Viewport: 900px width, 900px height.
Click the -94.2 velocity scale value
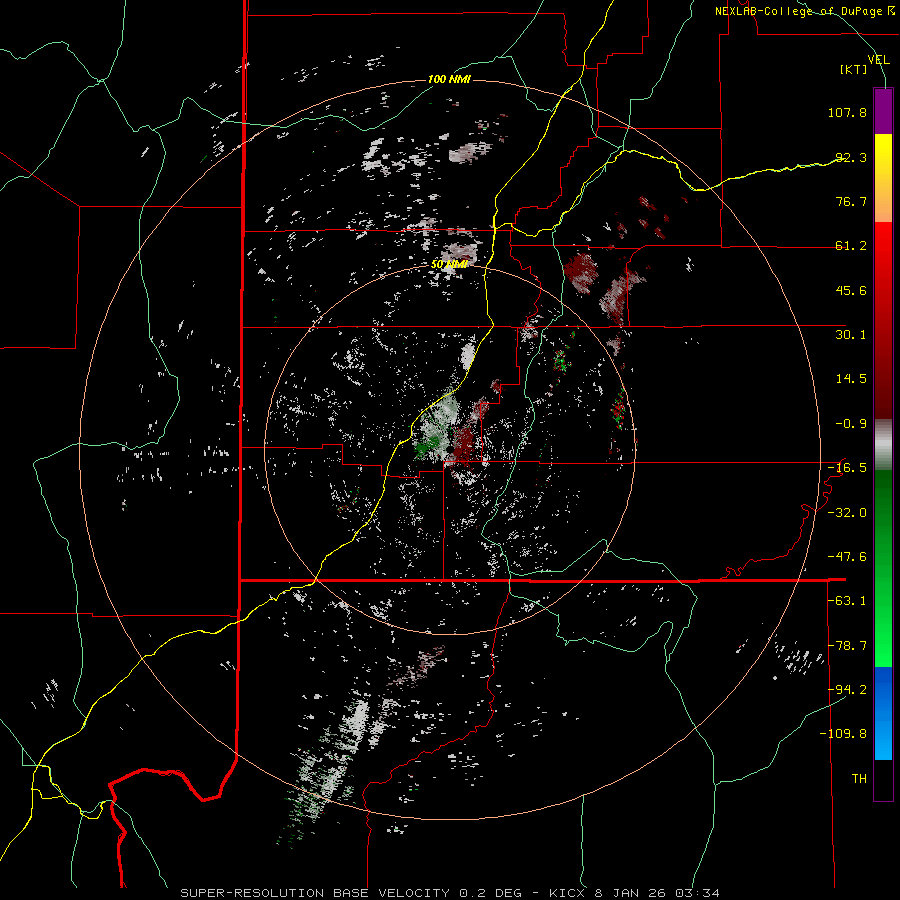847,689
